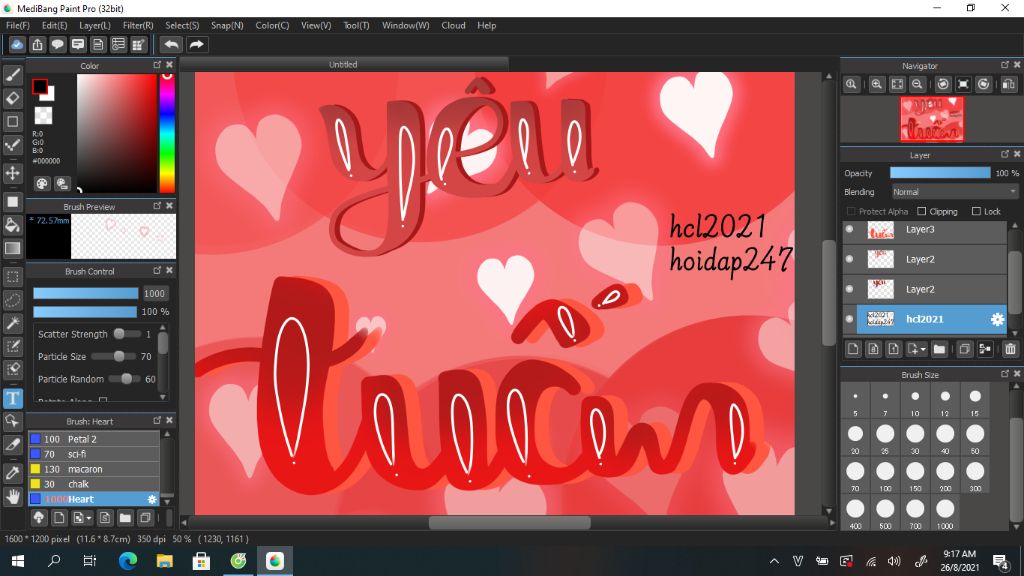1024x576 pixels.
Task: Open the Blending mode dropdown
Action: coord(955,192)
